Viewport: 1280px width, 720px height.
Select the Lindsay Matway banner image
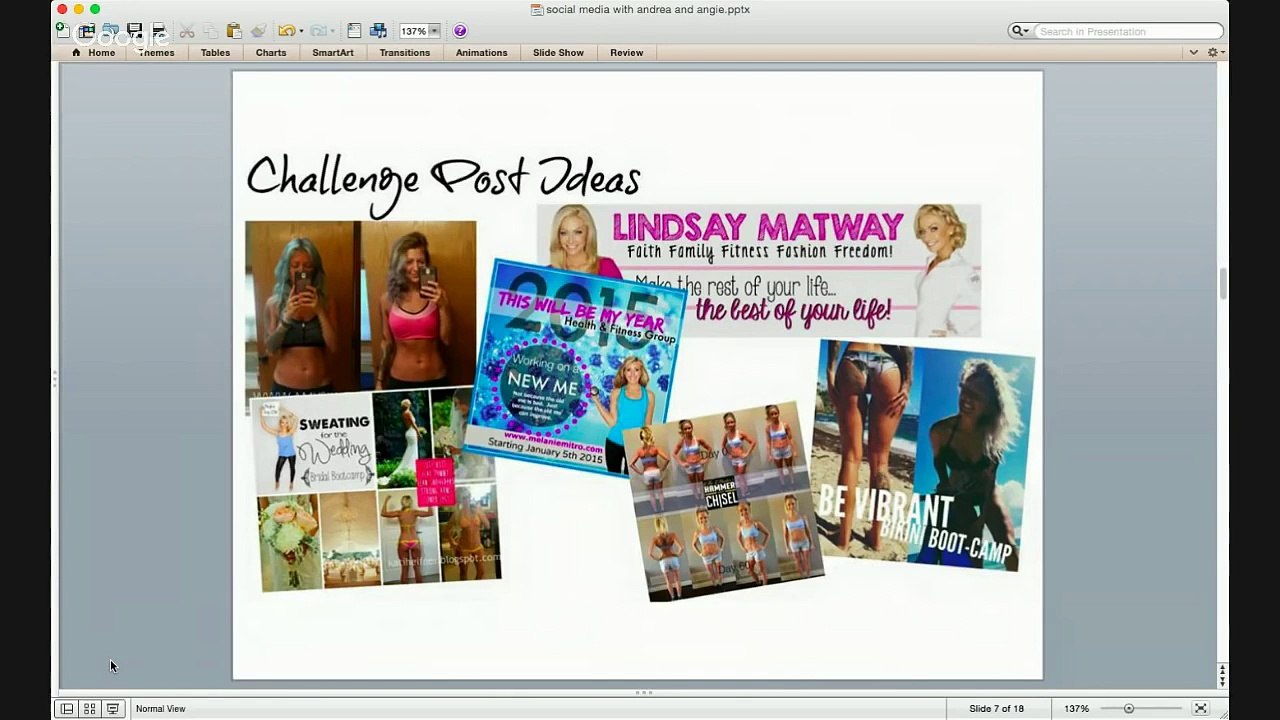coord(759,270)
